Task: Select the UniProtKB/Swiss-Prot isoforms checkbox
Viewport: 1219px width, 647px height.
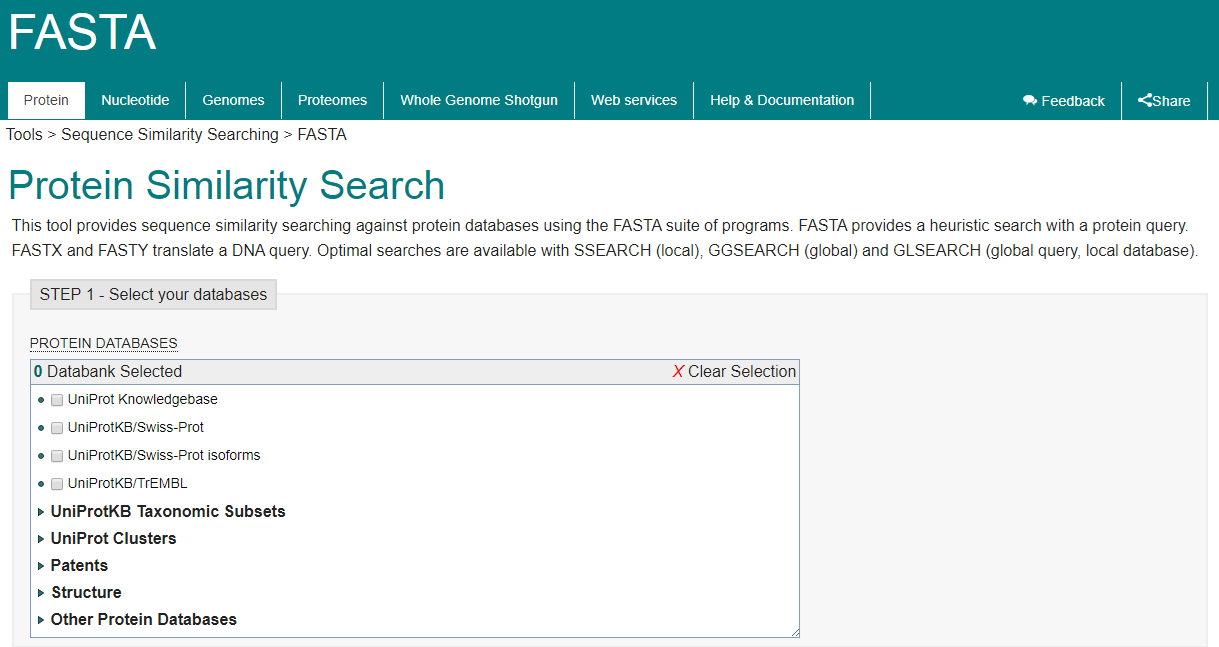Action: tap(57, 456)
